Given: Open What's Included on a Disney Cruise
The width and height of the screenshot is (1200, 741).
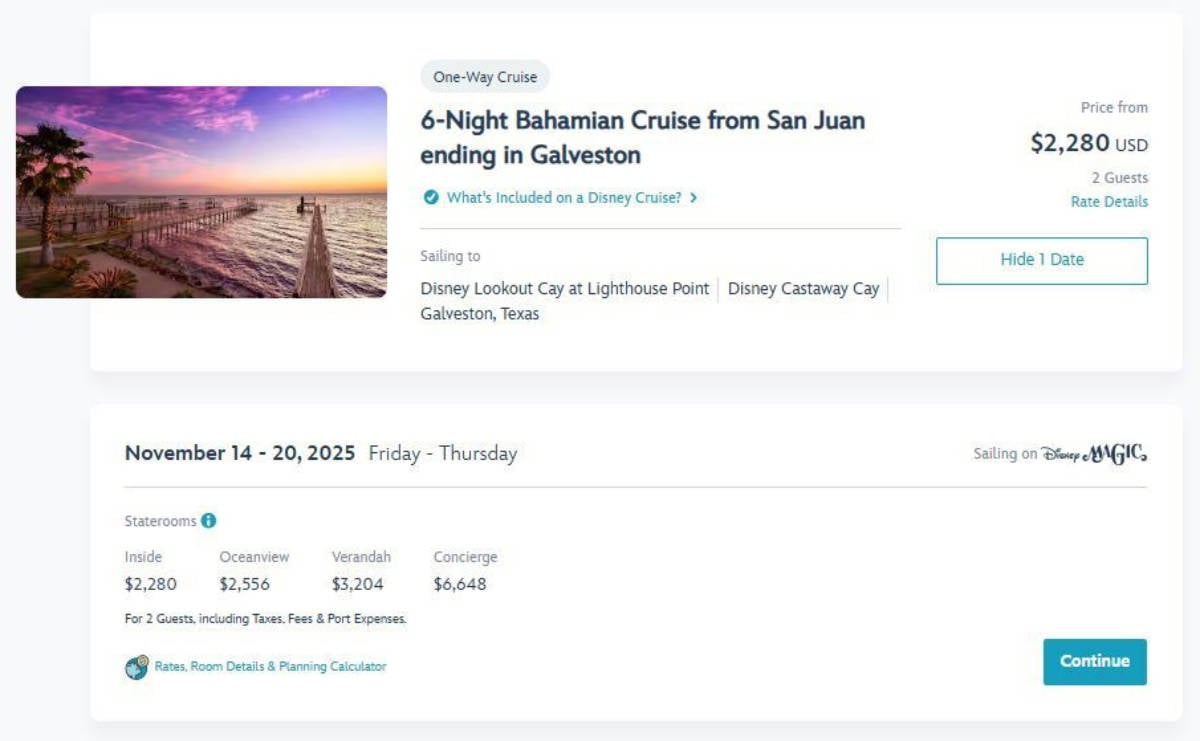Looking at the screenshot, I should point(557,197).
